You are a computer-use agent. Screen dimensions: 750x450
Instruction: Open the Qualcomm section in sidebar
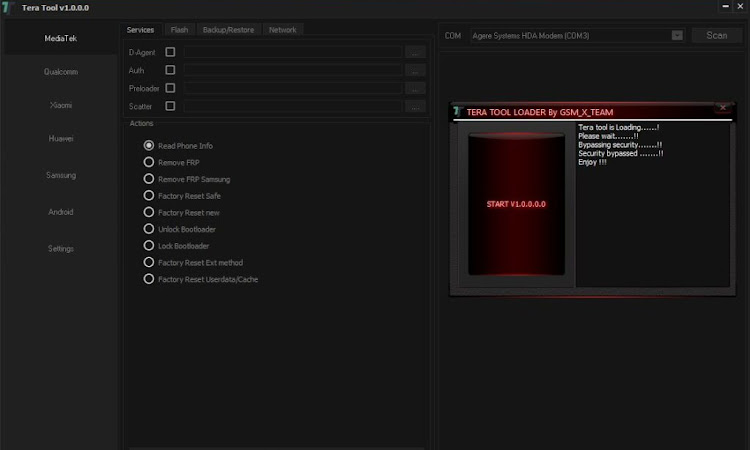(x=60, y=72)
